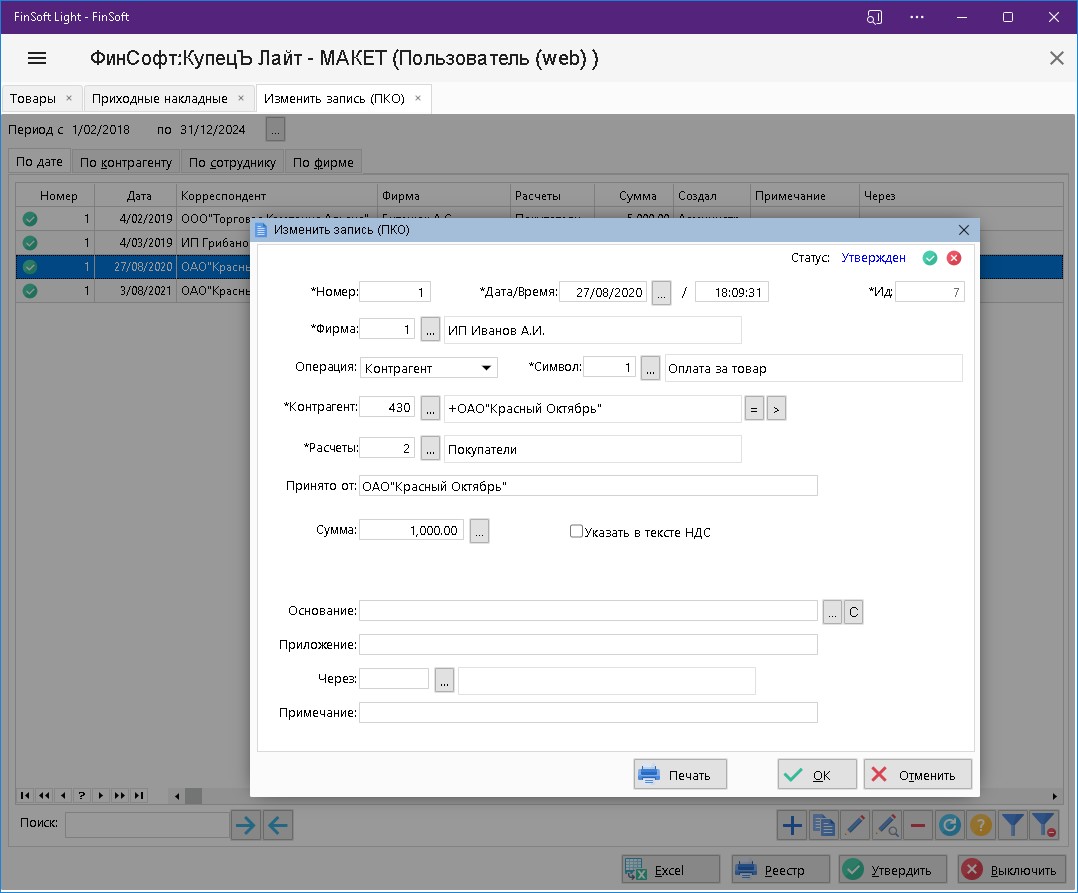Click the red reject status icon
Viewport: 1078px width, 893px height.
pyautogui.click(x=954, y=258)
